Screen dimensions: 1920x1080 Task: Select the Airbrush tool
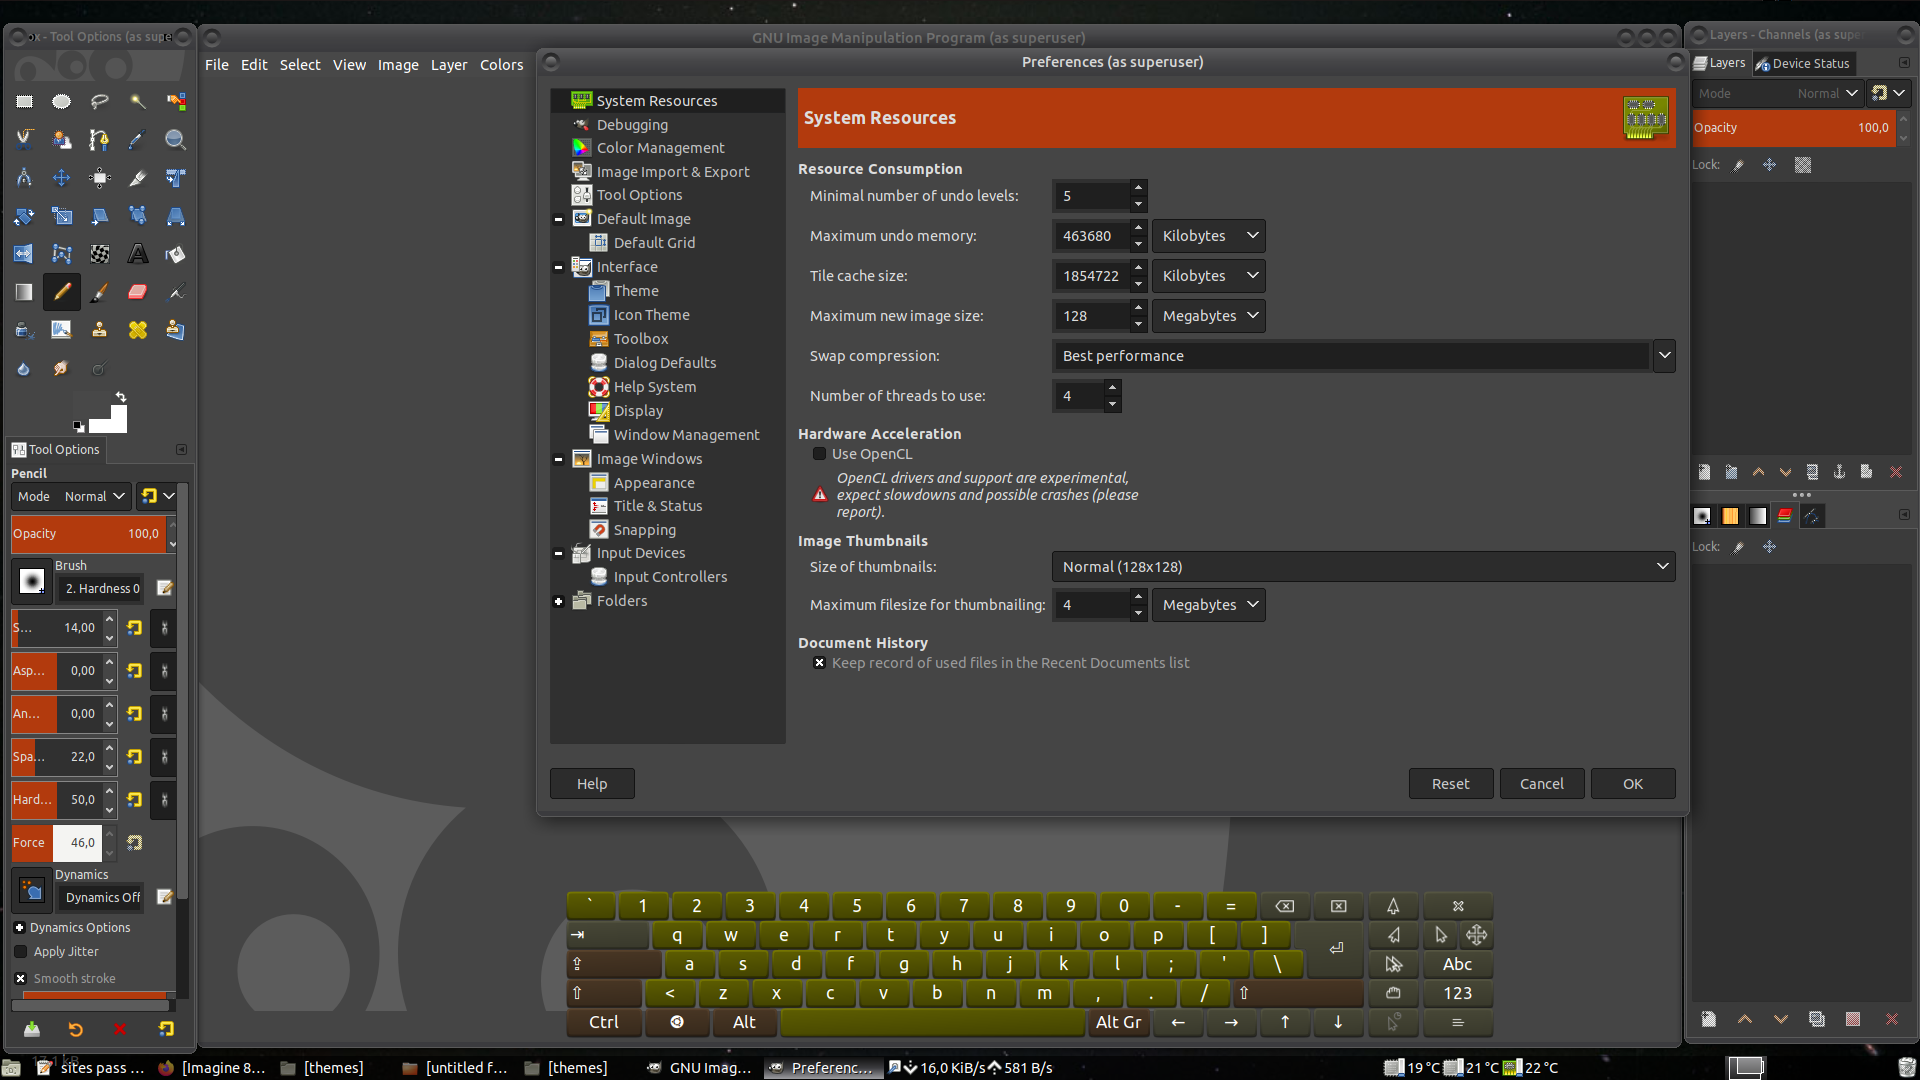click(176, 292)
